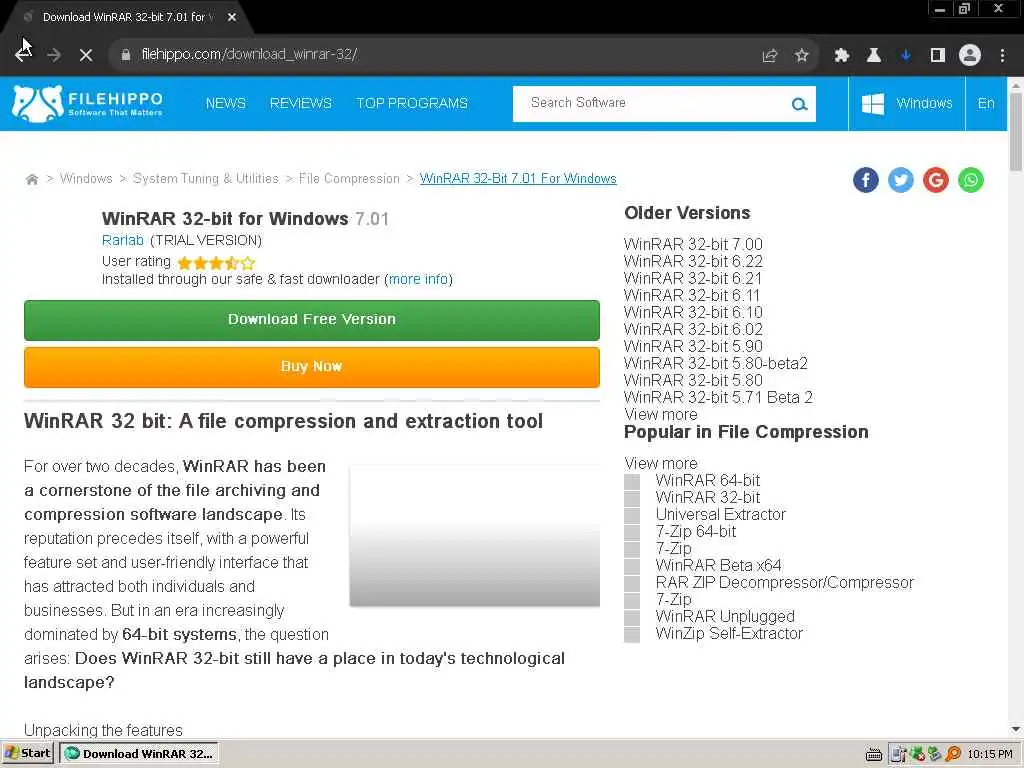
Task: Click the browser forward arrow
Action: point(54,55)
